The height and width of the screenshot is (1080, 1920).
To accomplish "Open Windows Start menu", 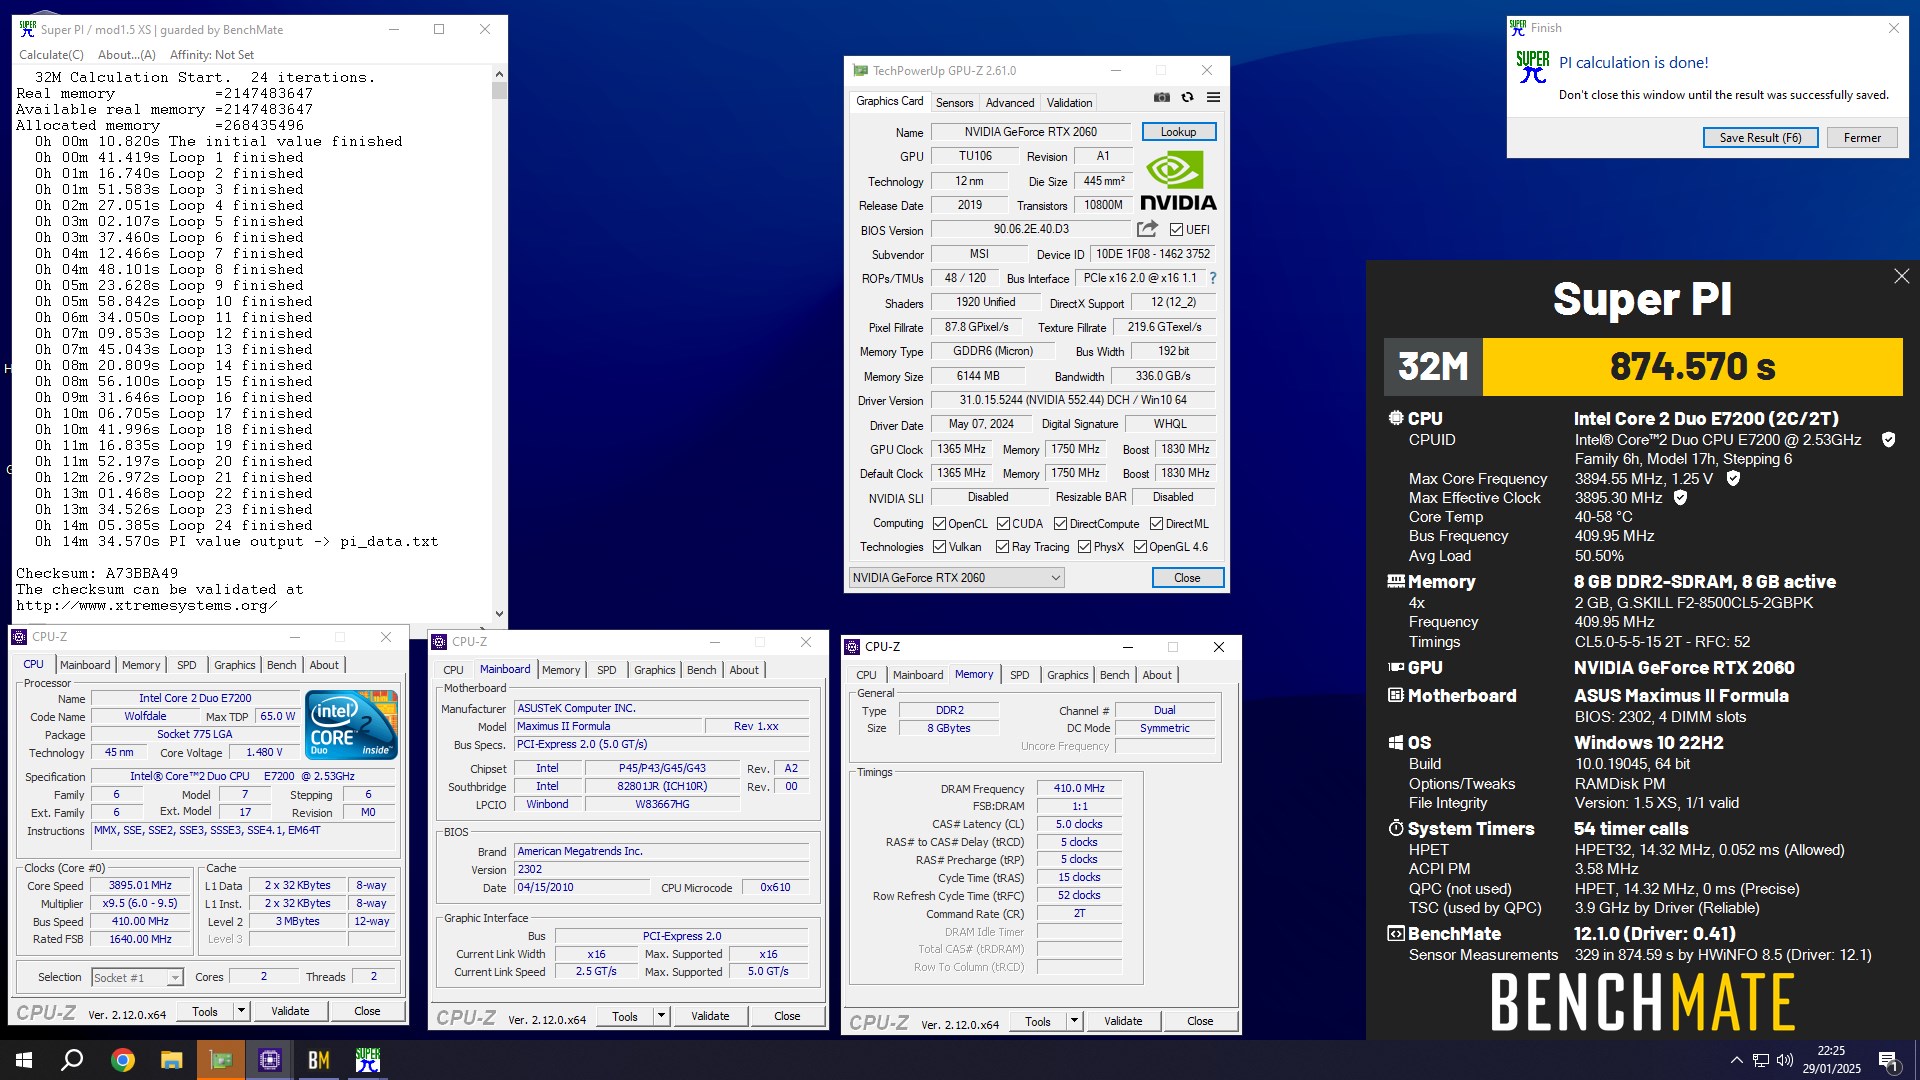I will tap(24, 1060).
